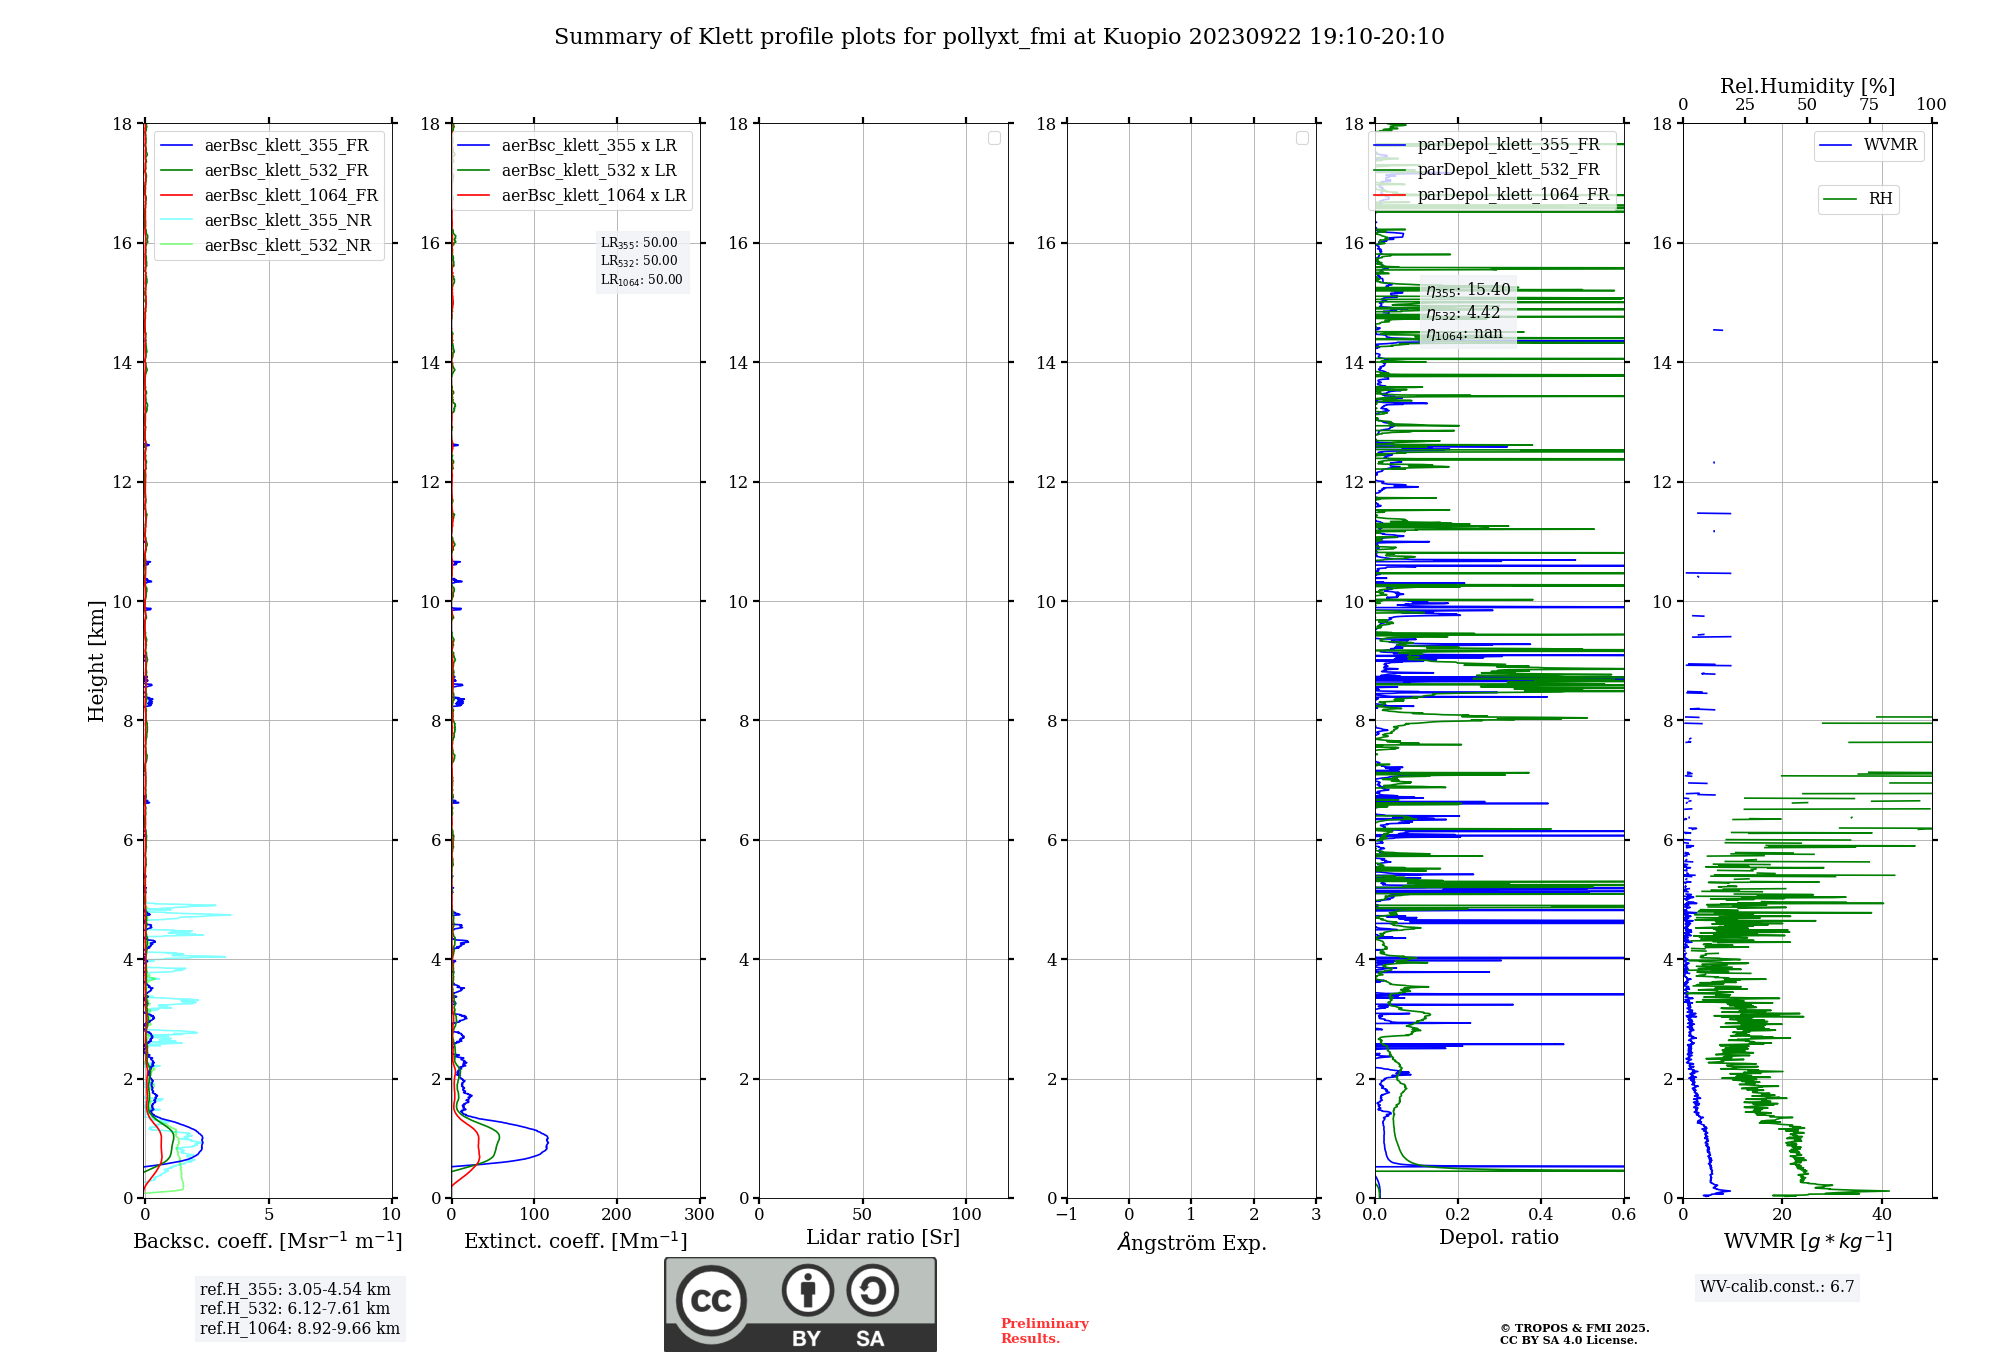This screenshot has height=1360, width=2000.
Task: Click the Depol. ratio axis label
Action: point(1499,1238)
